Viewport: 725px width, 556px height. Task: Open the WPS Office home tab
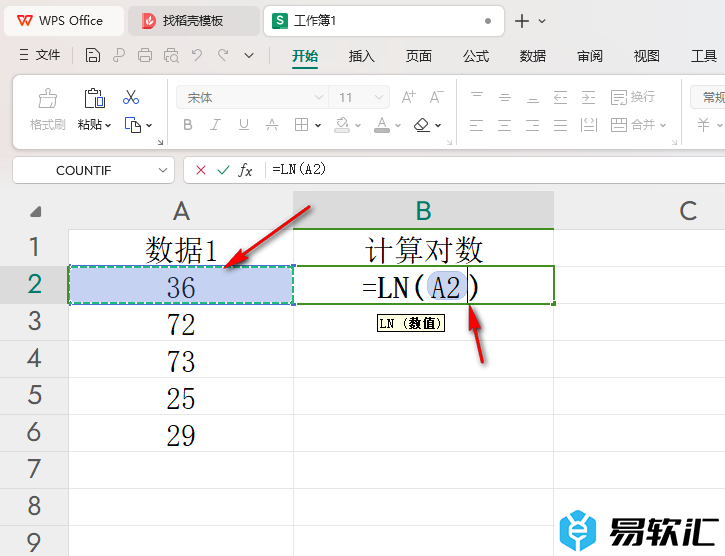64,21
